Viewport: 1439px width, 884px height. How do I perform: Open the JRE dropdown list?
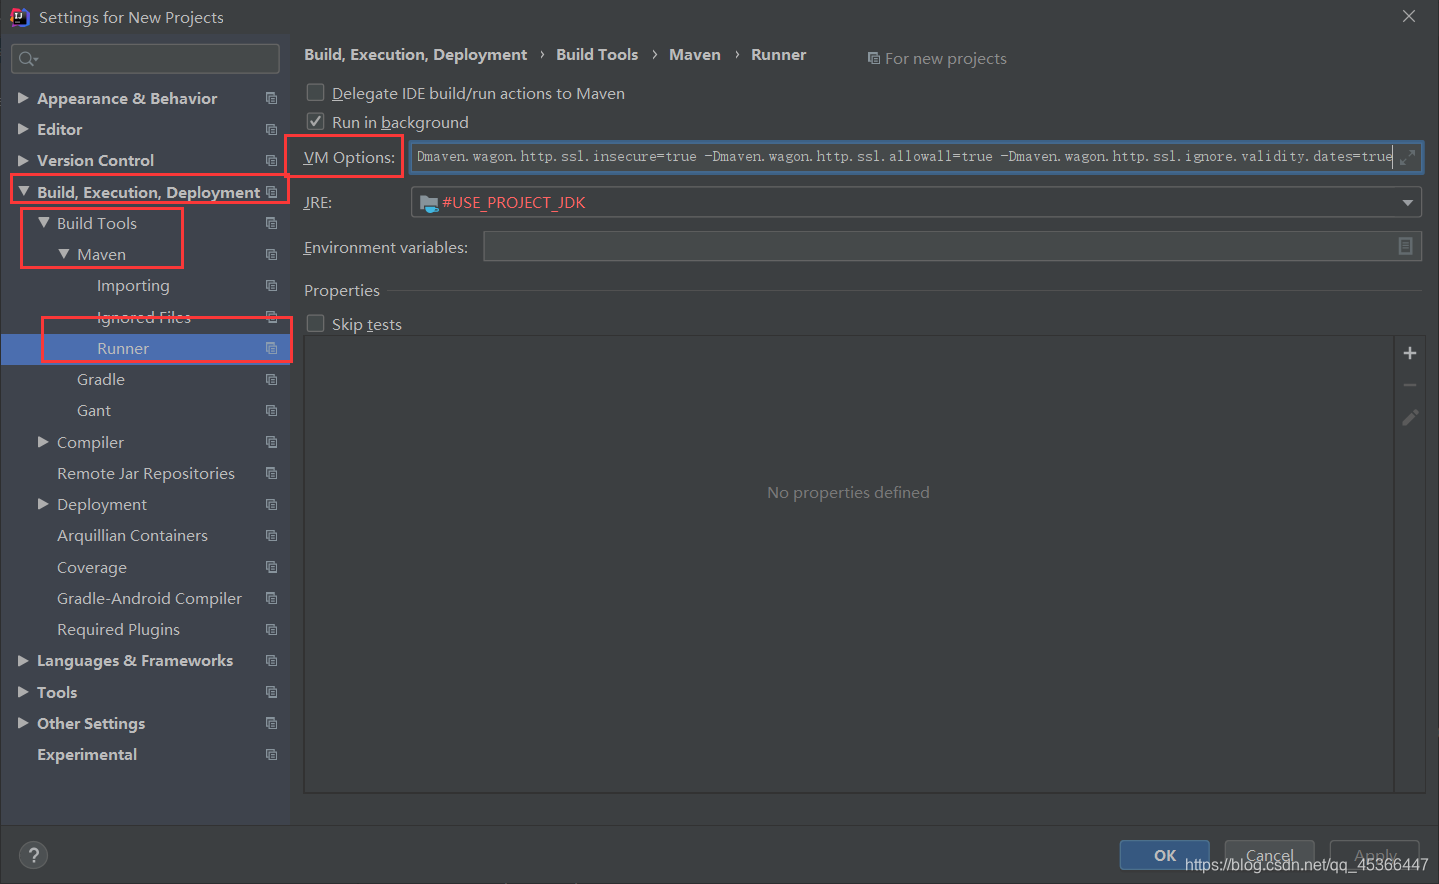click(x=1407, y=202)
